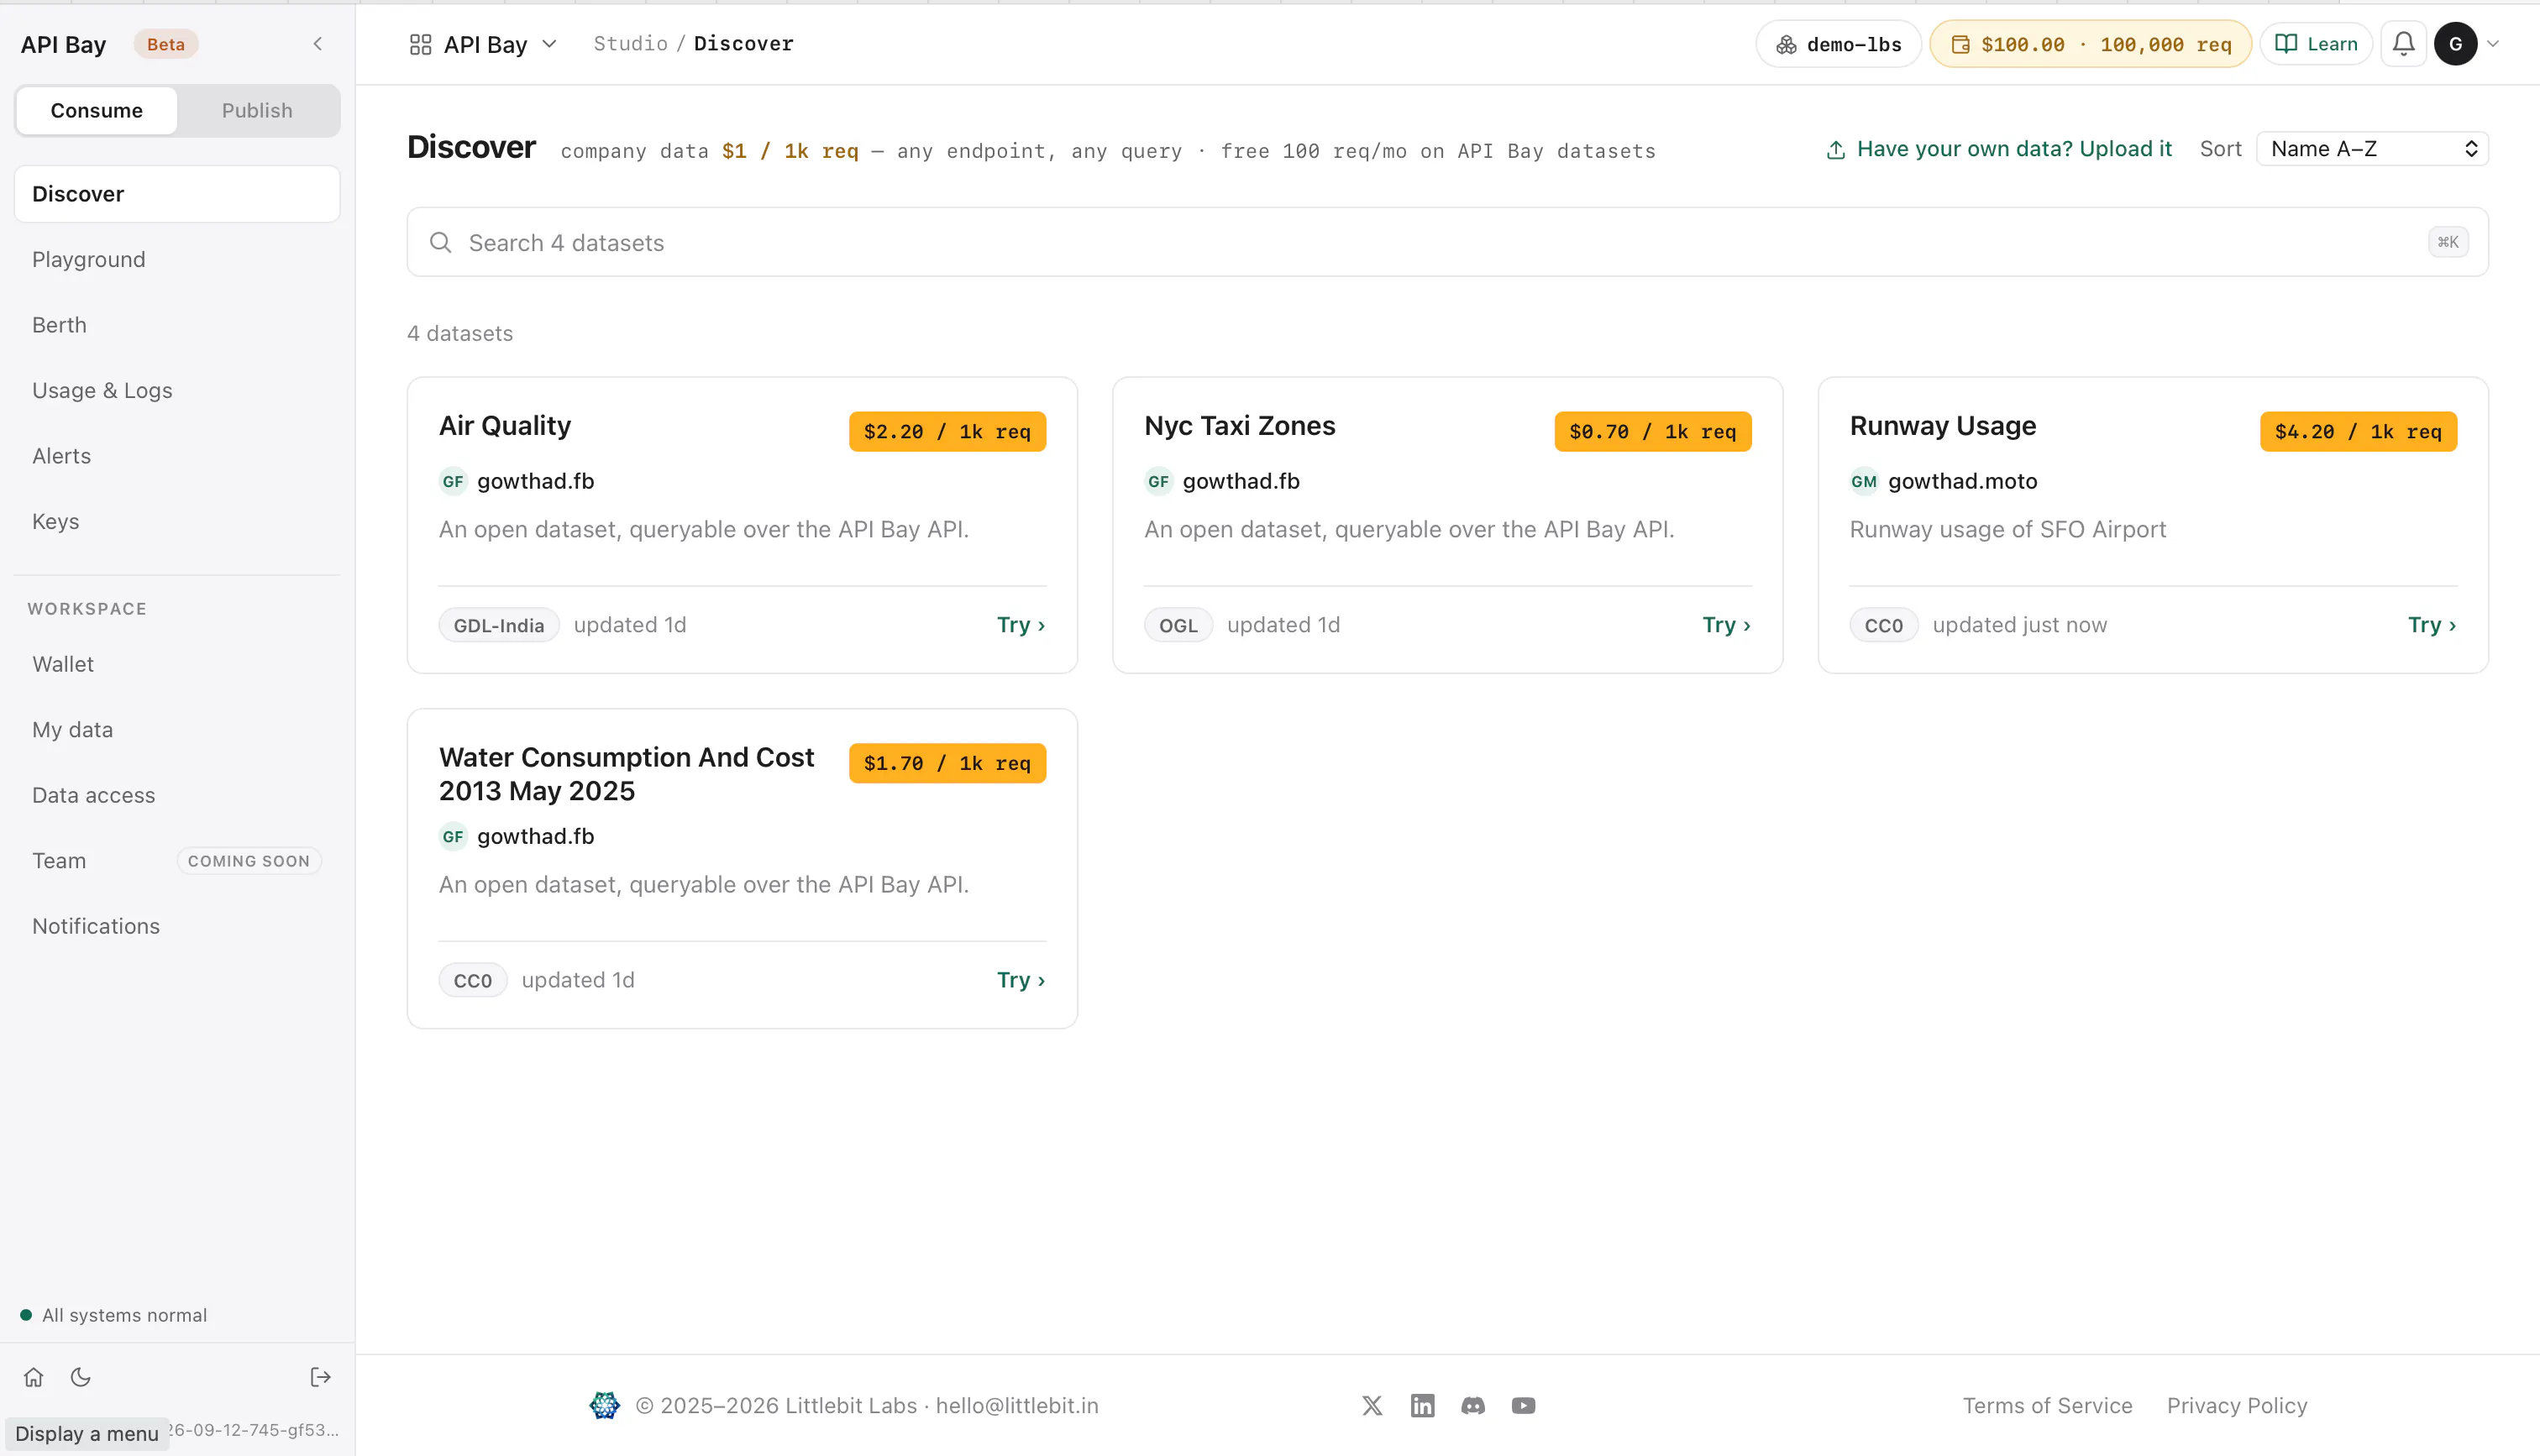Click Try on the Runway Usage card
The width and height of the screenshot is (2540, 1456).
2432,625
